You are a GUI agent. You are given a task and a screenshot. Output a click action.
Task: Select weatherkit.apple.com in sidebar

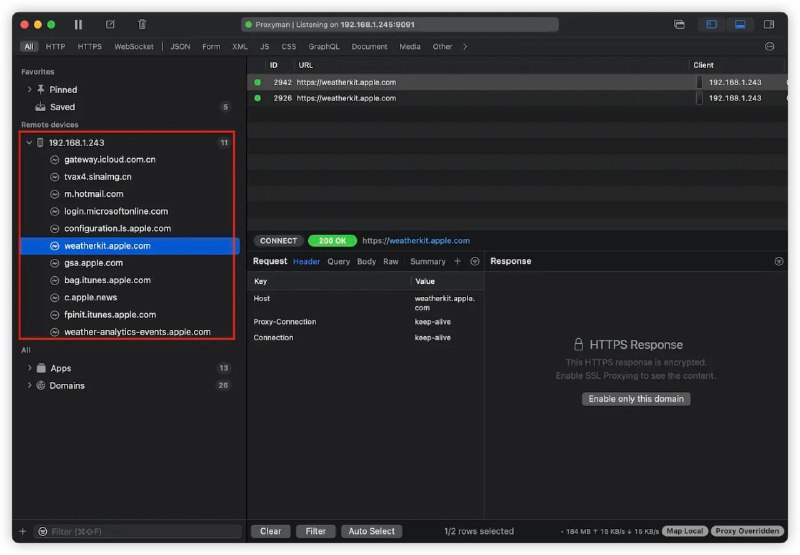(130, 246)
